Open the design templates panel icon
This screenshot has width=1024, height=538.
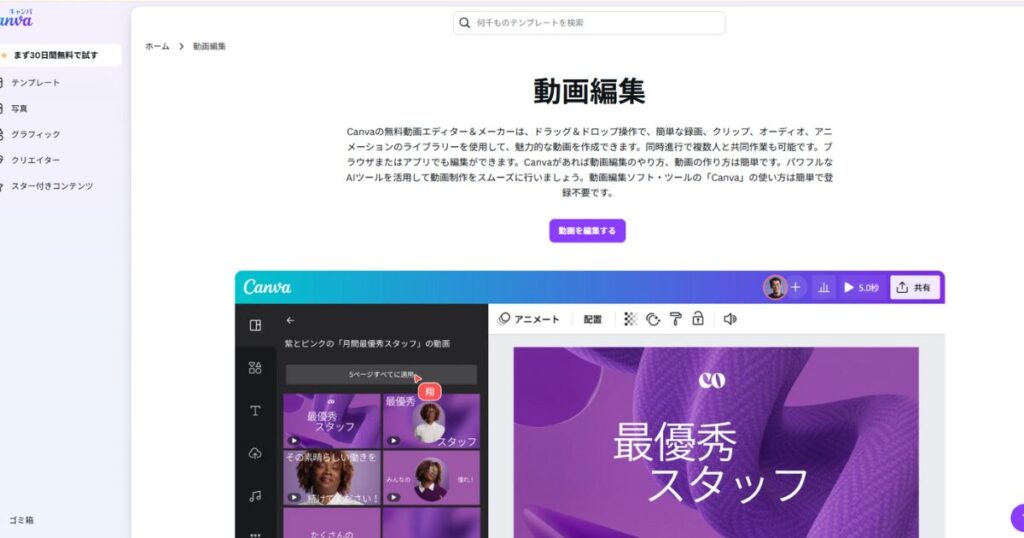pos(255,325)
